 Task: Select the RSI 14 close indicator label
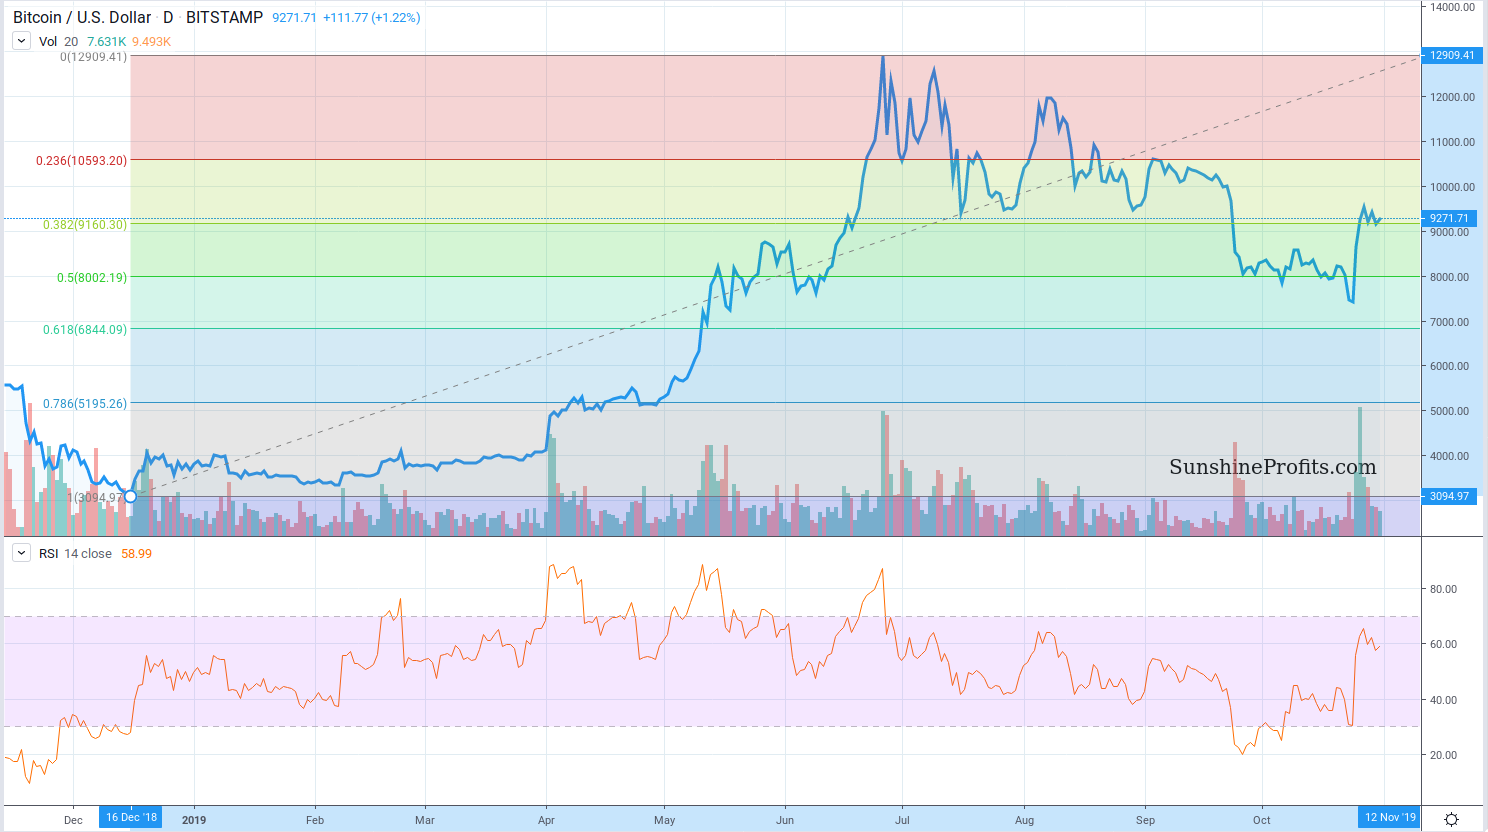click(x=75, y=553)
